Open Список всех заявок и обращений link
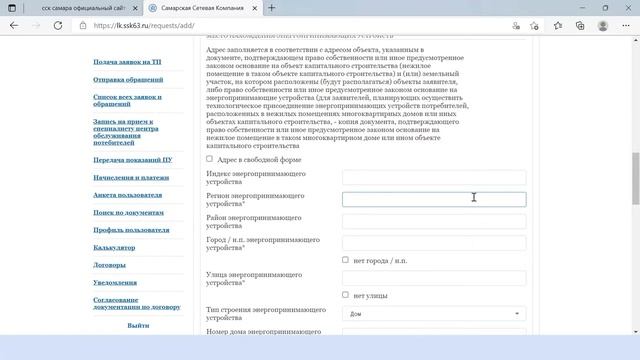Screen dimensions: 640x360 (127, 100)
